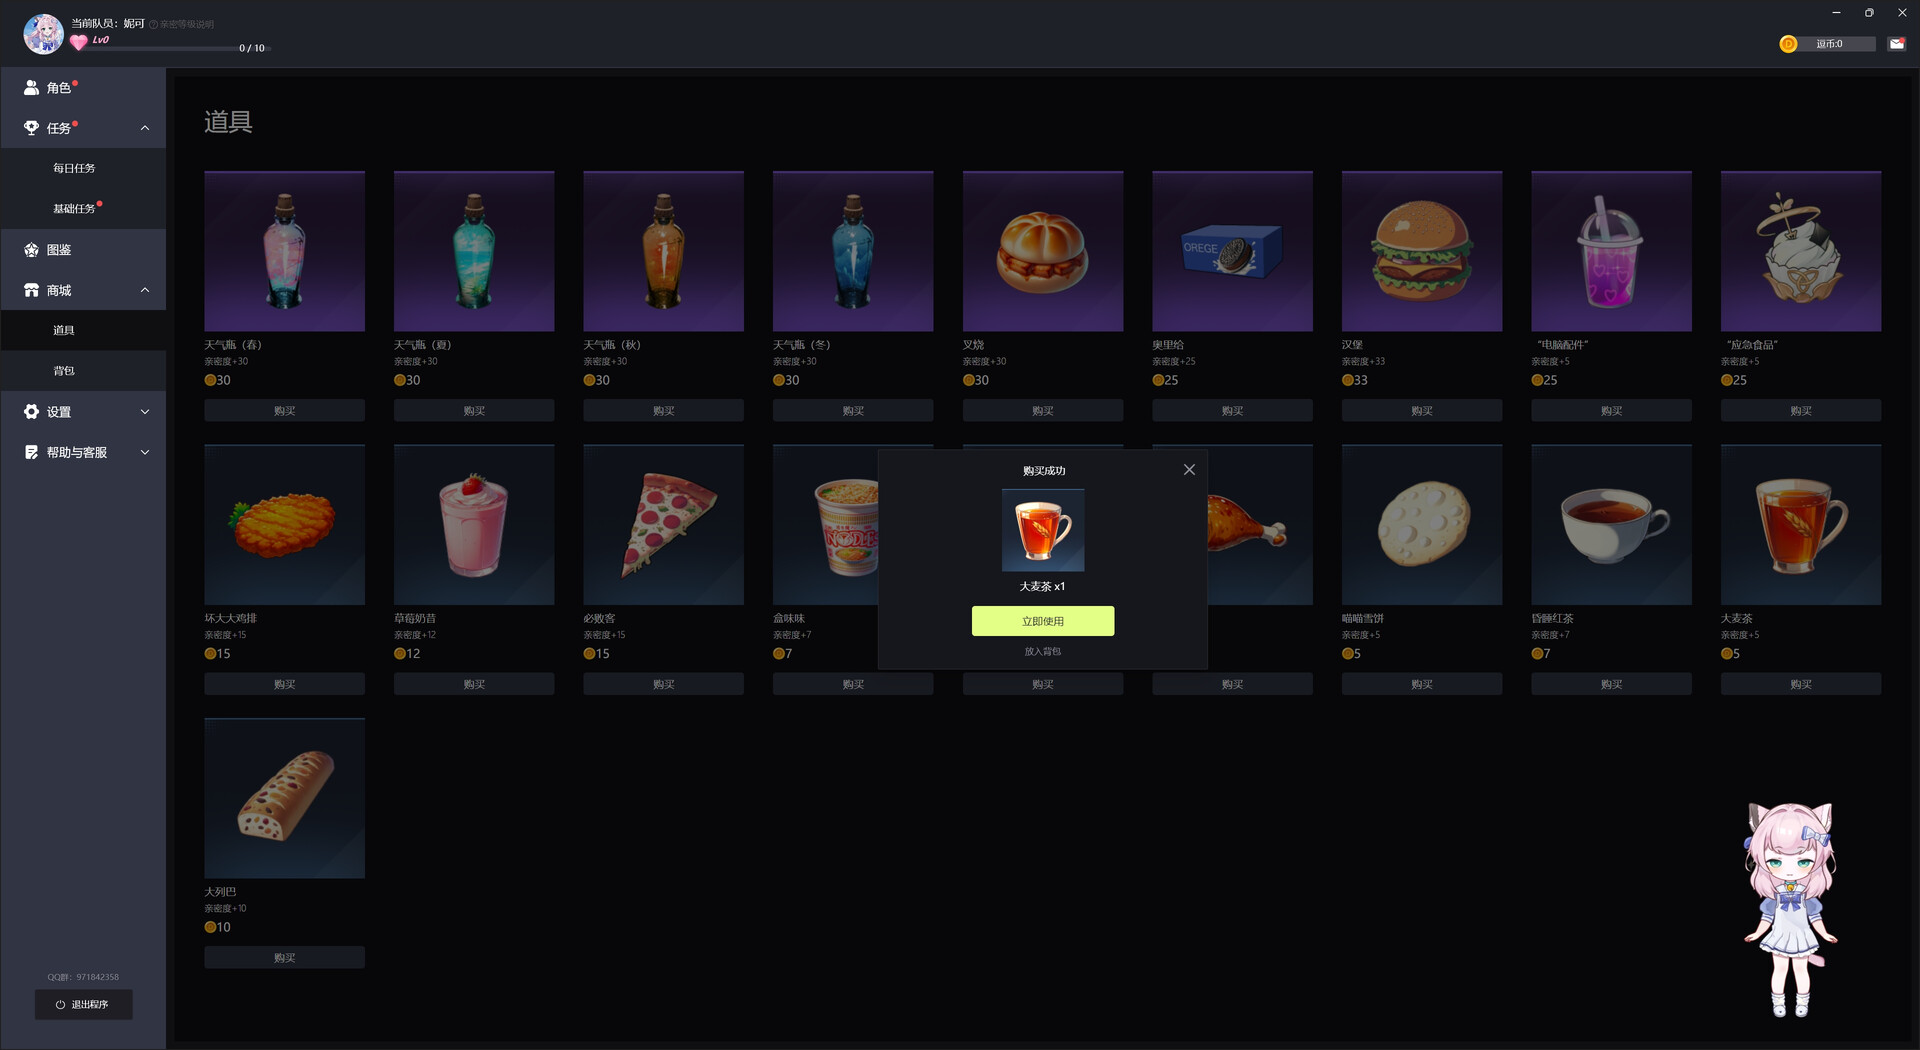Select the pizza slice item image
Image resolution: width=1920 pixels, height=1050 pixels.
pos(663,524)
